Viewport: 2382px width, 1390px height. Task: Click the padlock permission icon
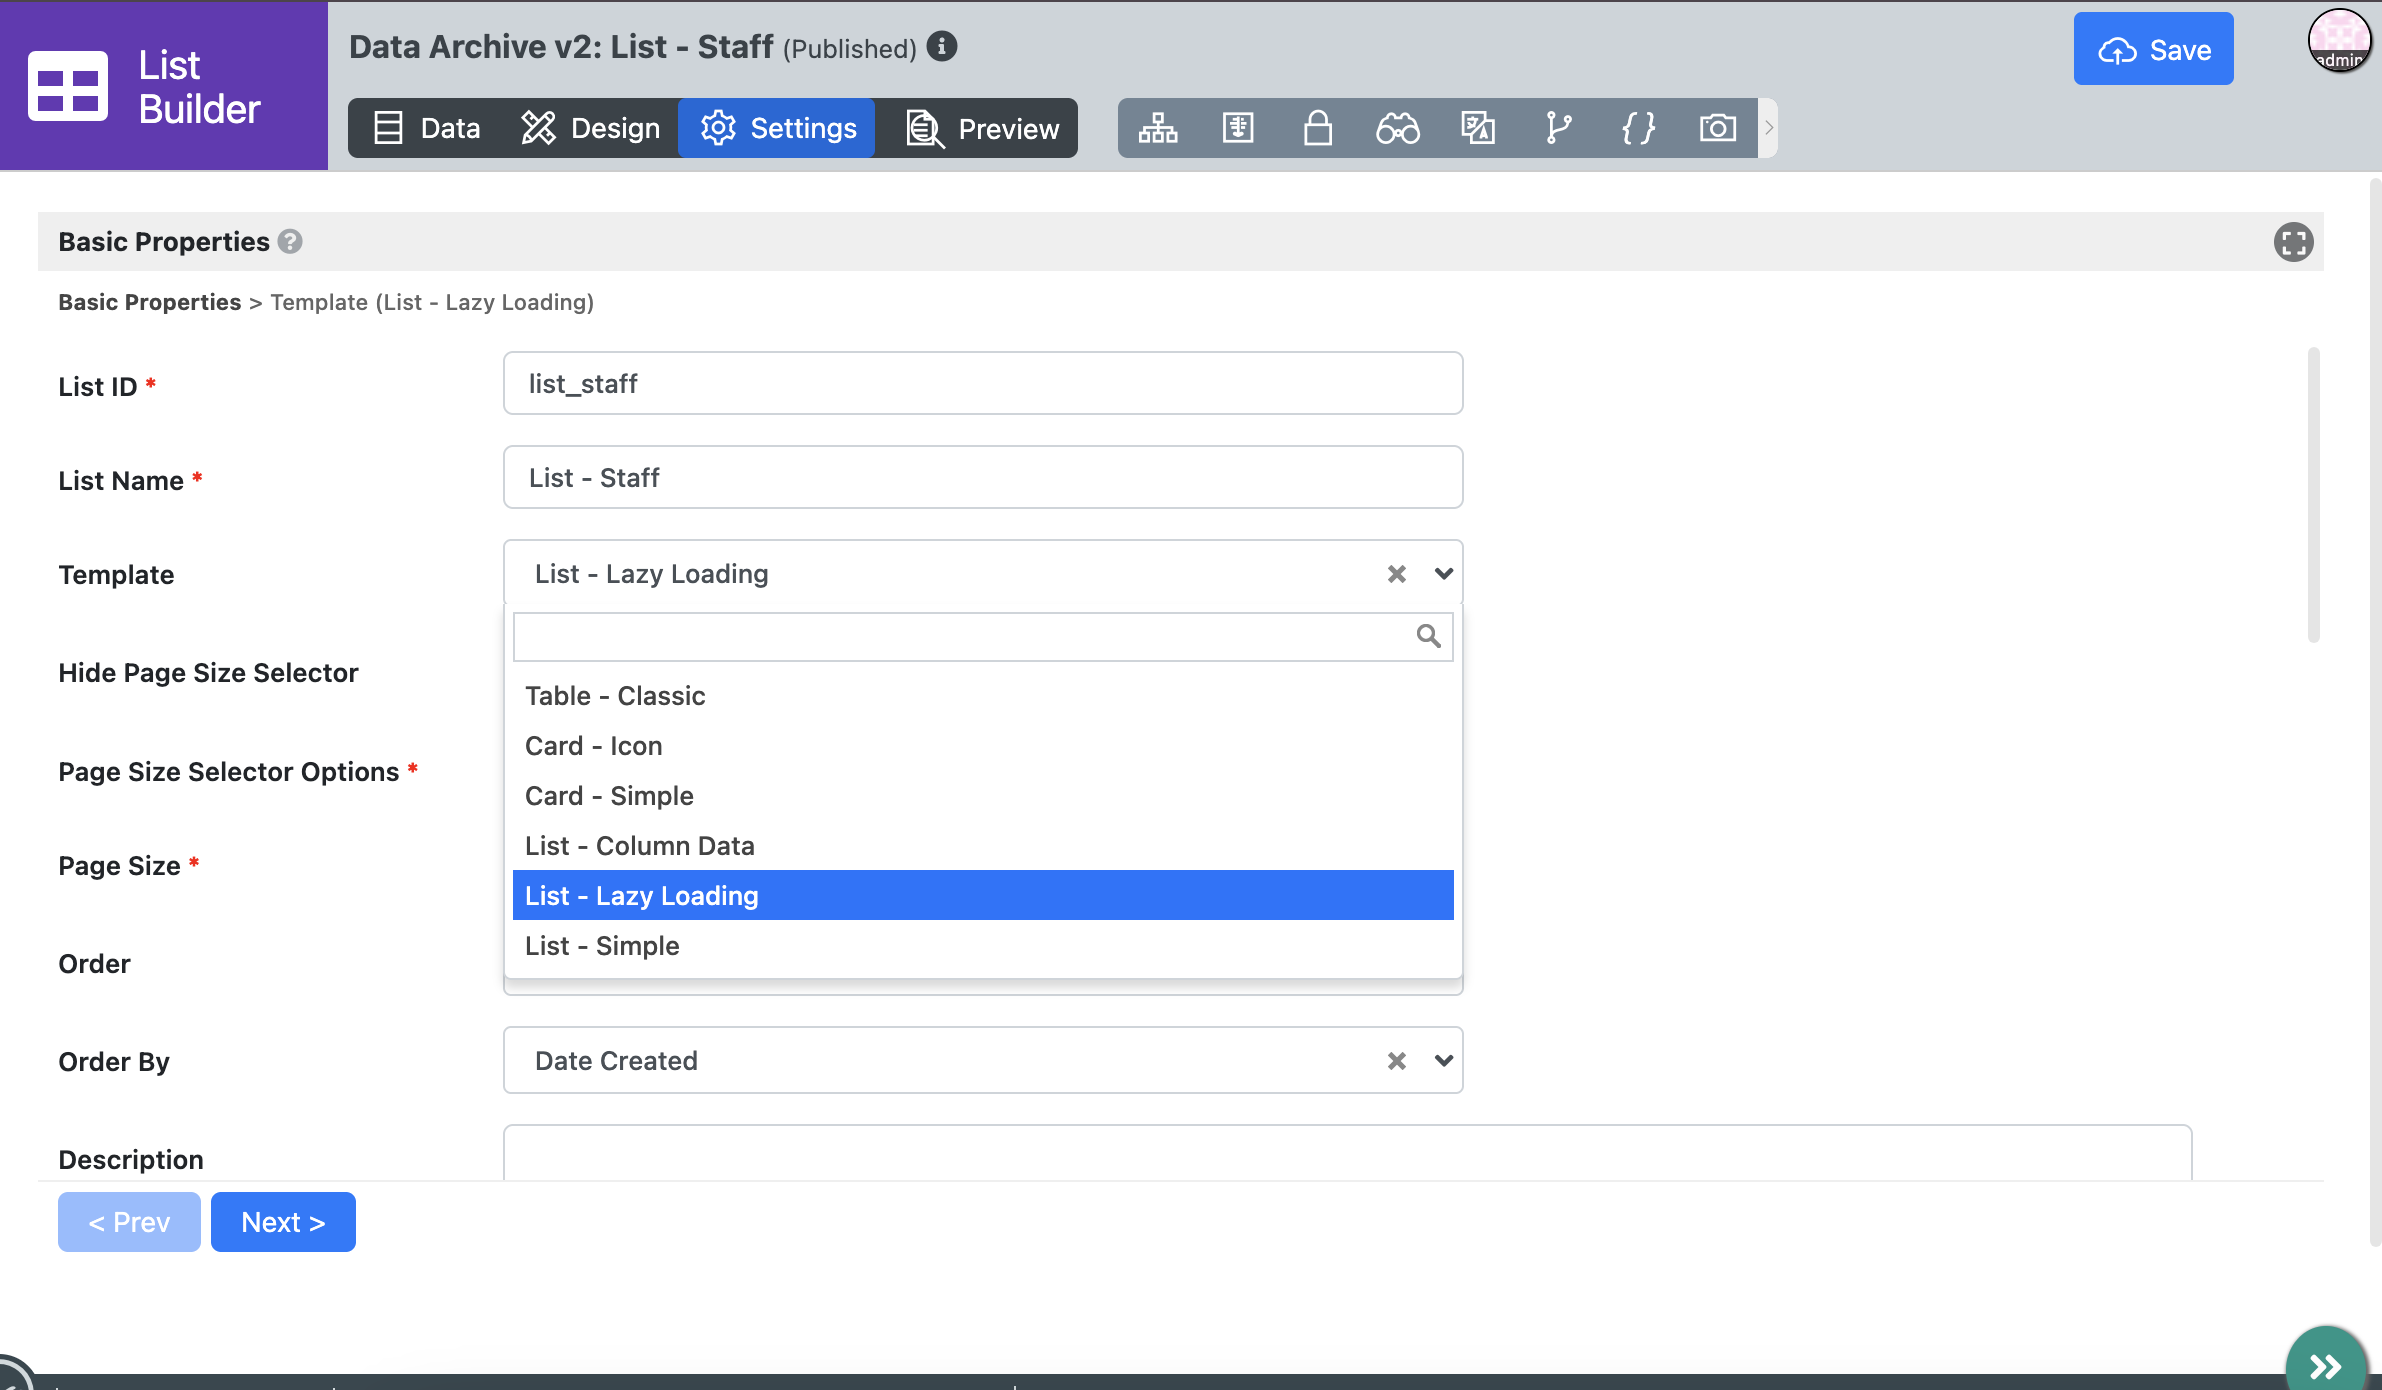1317,128
